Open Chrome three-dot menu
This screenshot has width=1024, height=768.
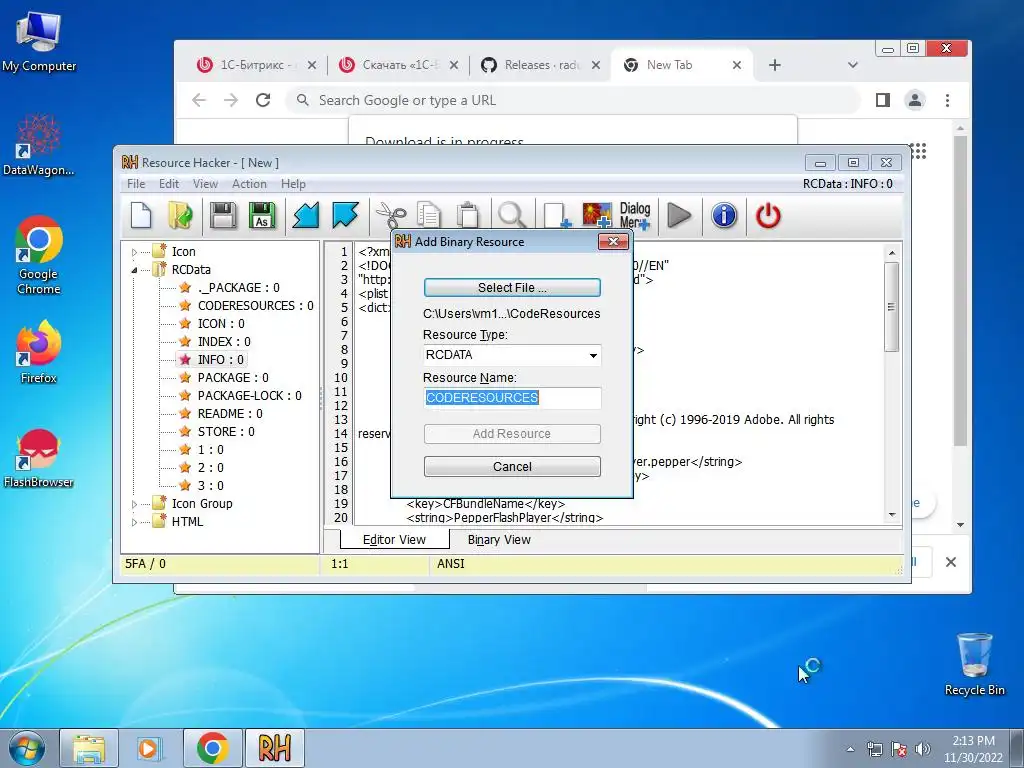pyautogui.click(x=948, y=100)
